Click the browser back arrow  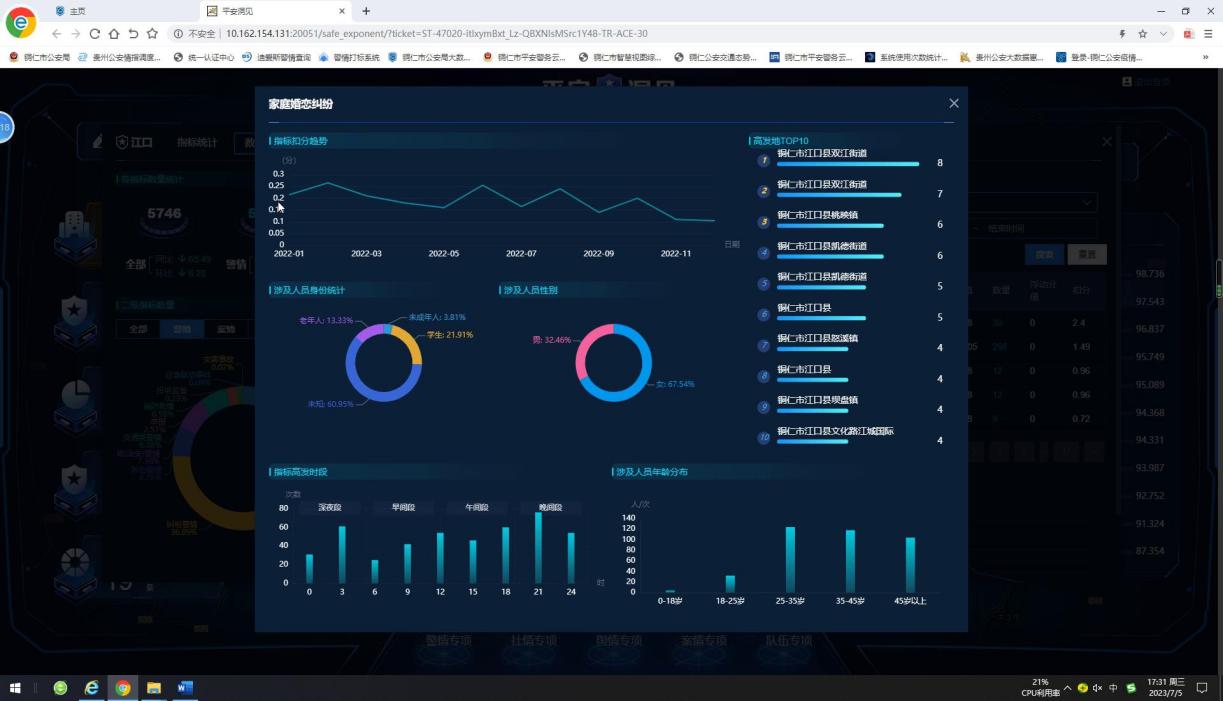tap(57, 33)
